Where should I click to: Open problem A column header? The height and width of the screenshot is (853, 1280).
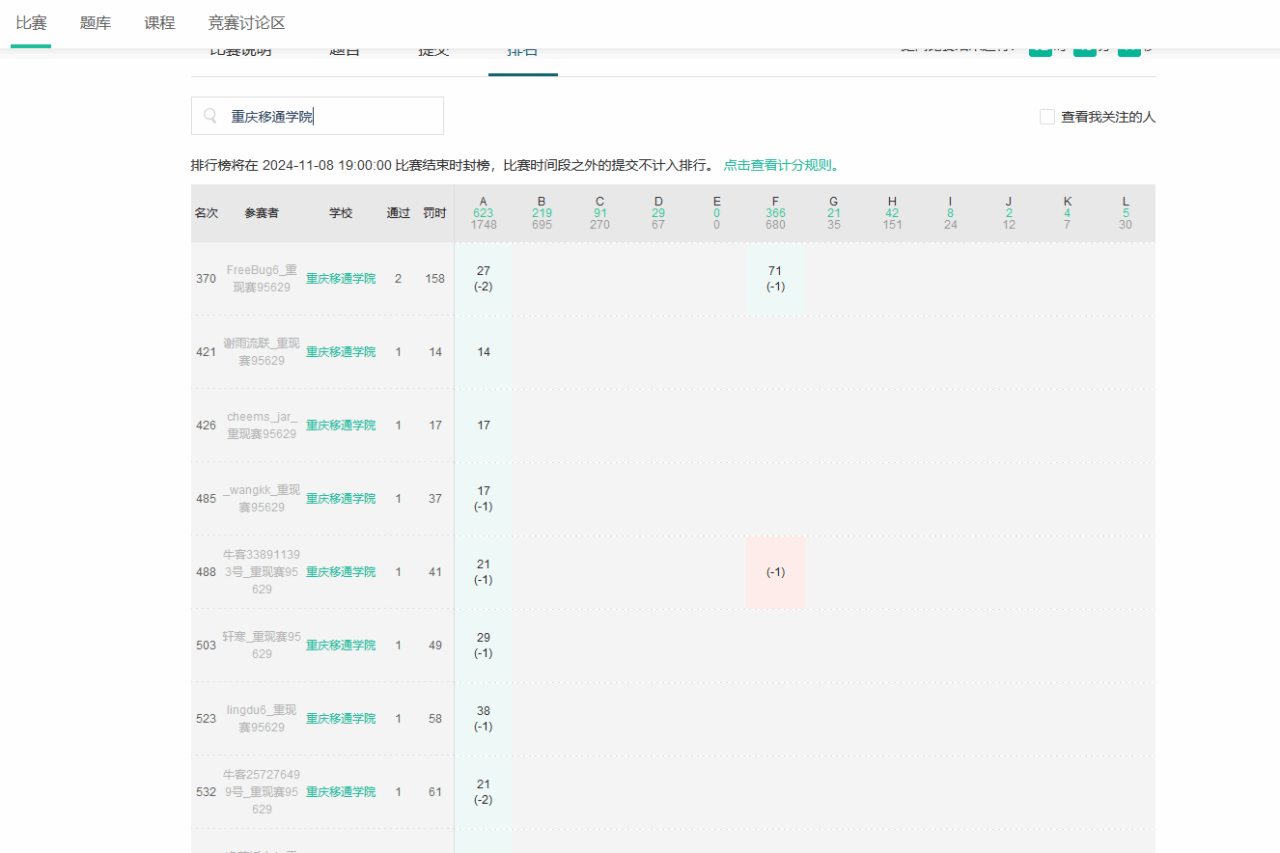coord(483,201)
